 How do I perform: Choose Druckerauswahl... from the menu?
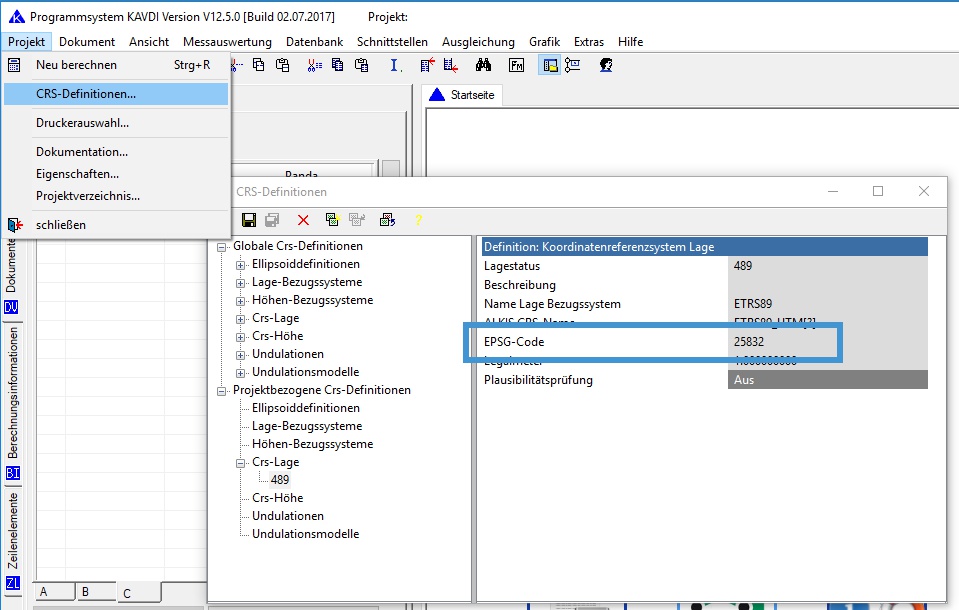(x=116, y=123)
